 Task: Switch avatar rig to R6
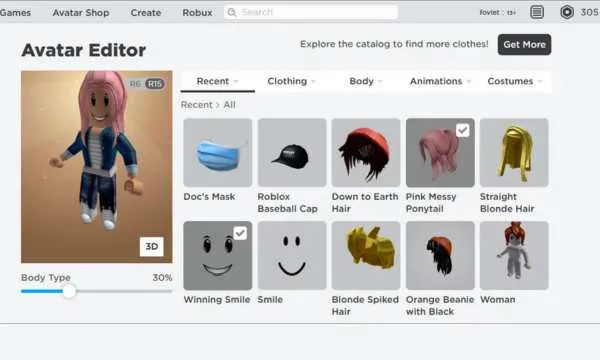(x=135, y=84)
